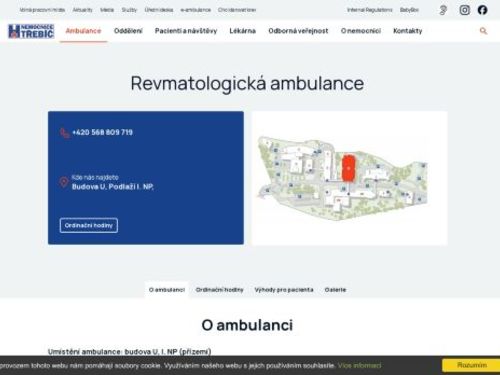
Task: Accept cookies with the Rozumím button
Action: (x=471, y=365)
